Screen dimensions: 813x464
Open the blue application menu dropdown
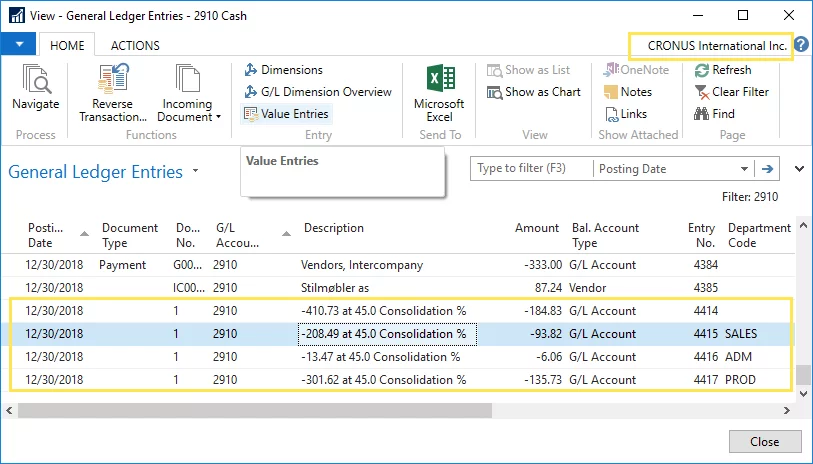click(x=19, y=45)
